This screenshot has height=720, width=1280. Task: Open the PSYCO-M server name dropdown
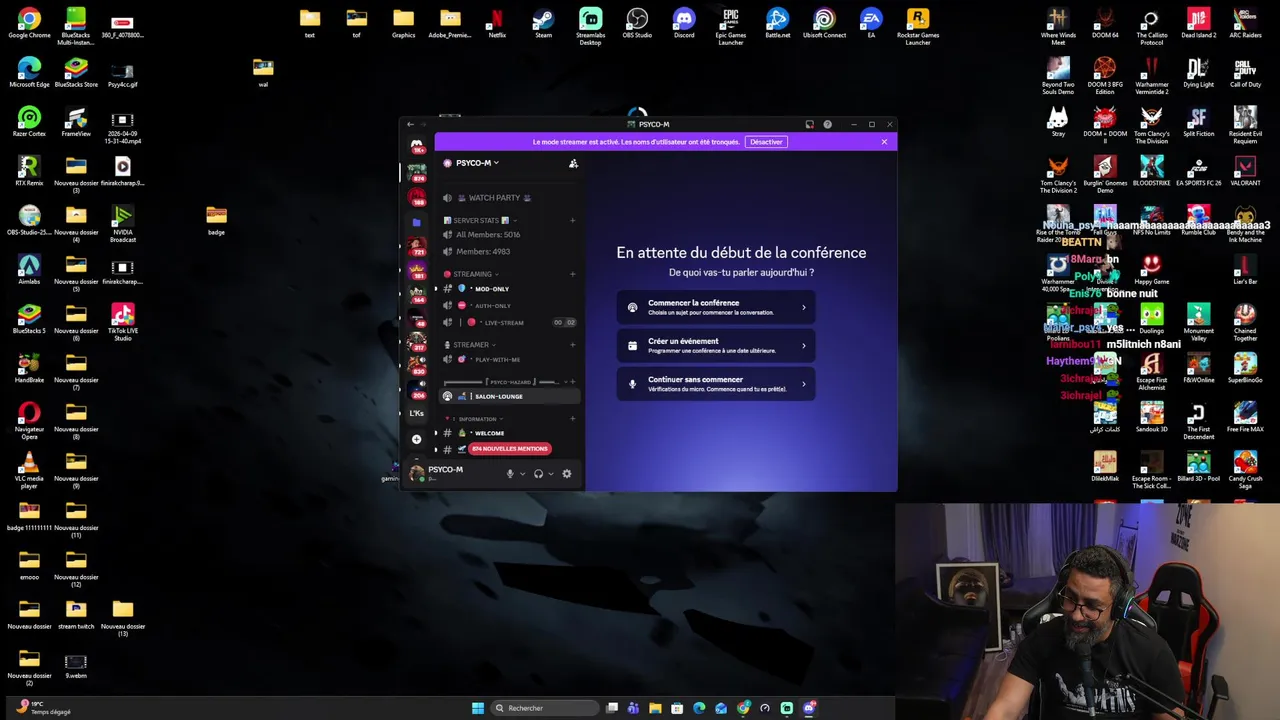[477, 163]
